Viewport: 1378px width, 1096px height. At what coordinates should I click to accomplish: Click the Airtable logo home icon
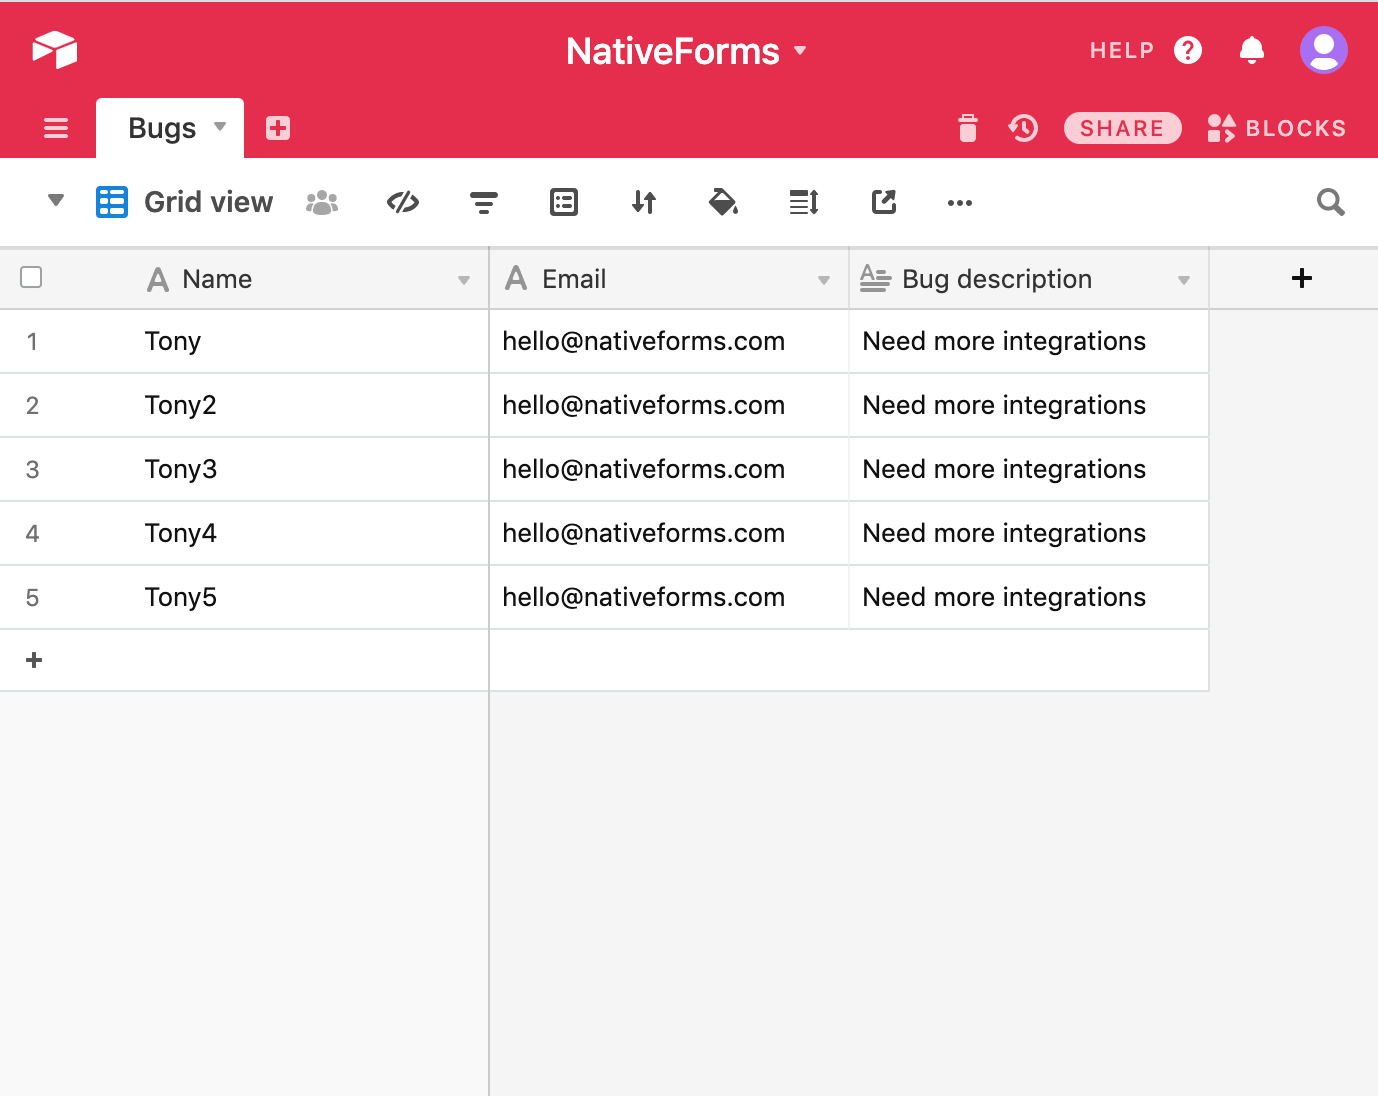(55, 49)
